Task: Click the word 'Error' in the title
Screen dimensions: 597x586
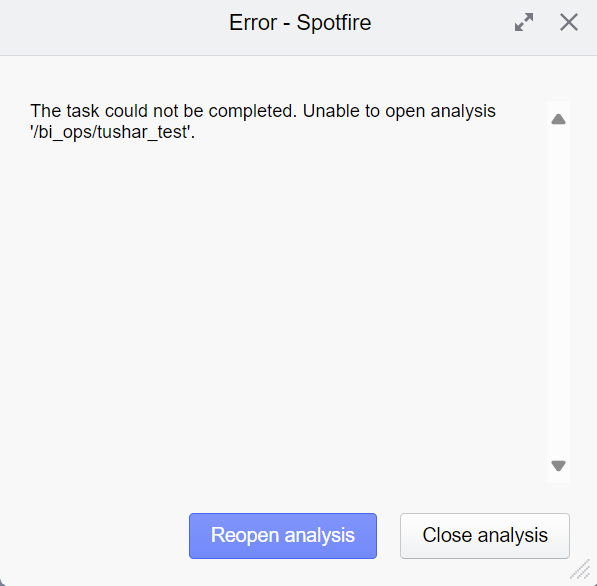Action: click(253, 23)
